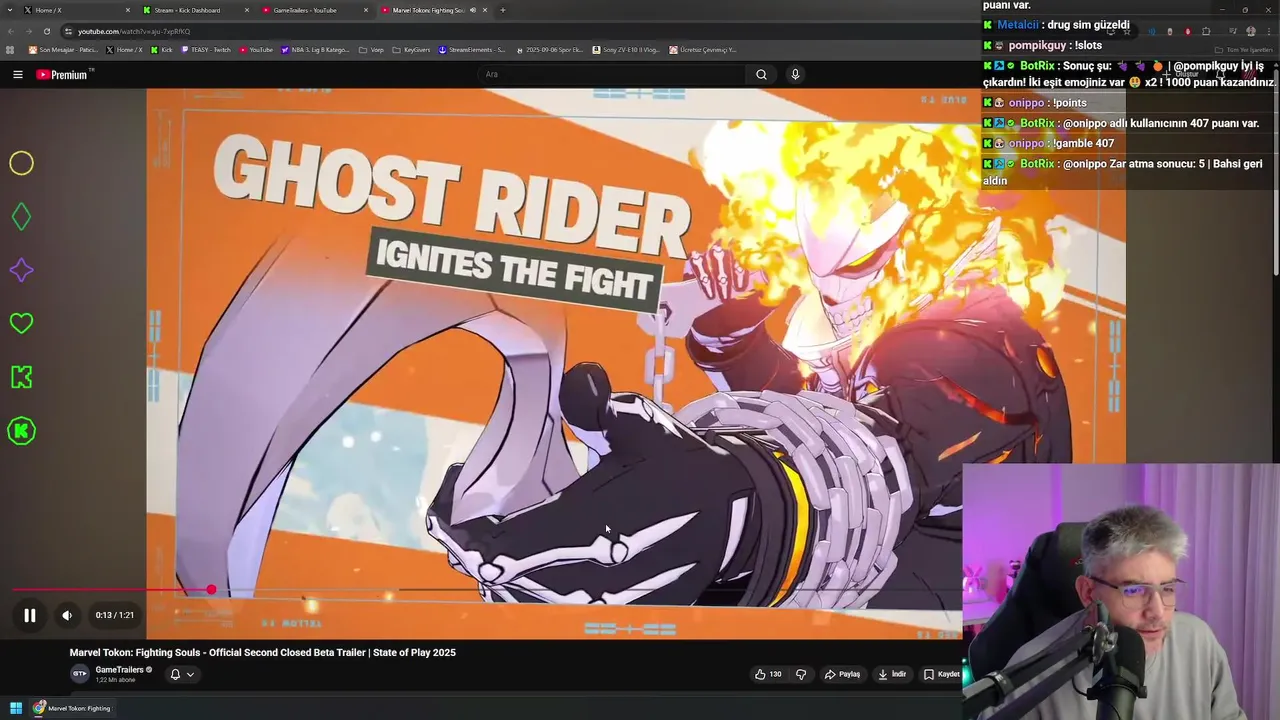
Task: Open StreamElements bookmark
Action: tap(472, 49)
